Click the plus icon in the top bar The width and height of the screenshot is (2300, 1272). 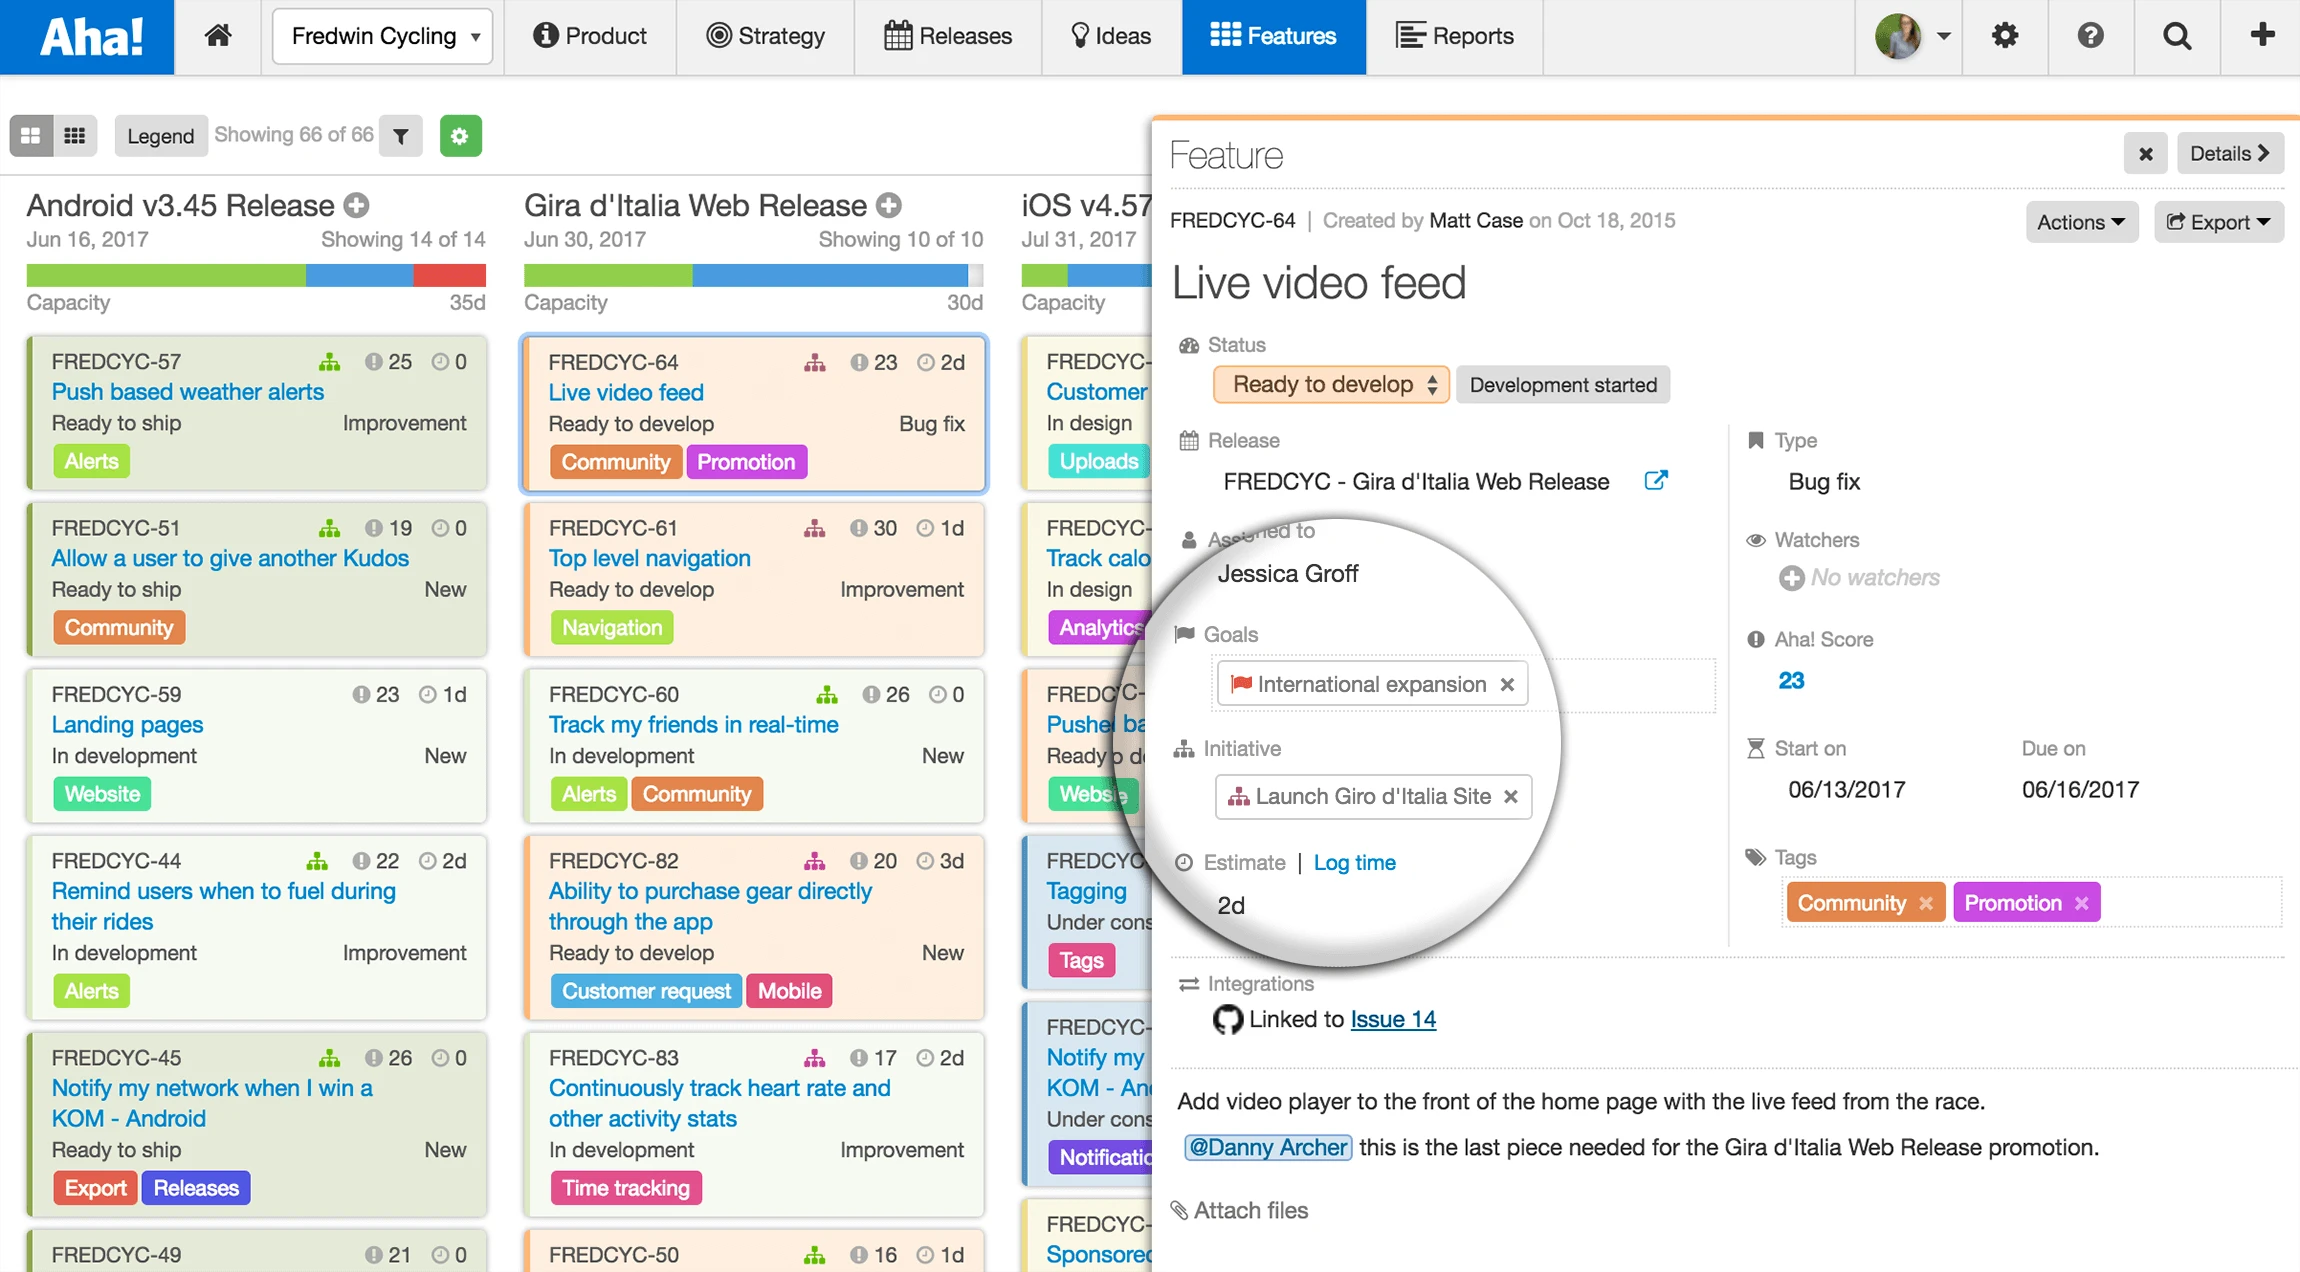[2262, 35]
